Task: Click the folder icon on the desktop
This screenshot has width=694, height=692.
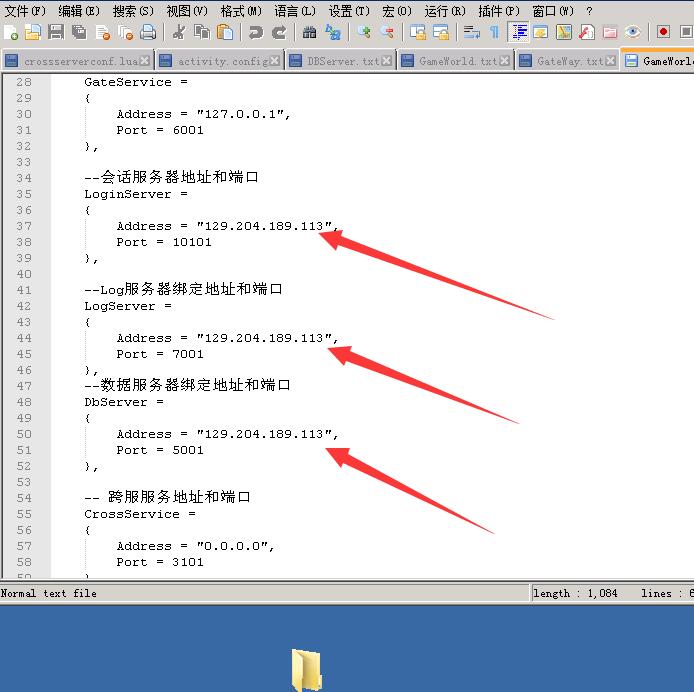Action: [307, 669]
